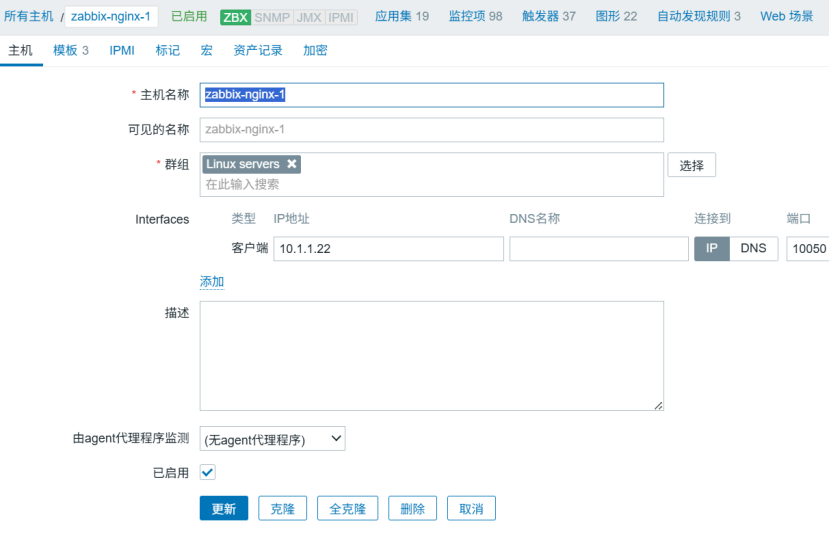This screenshot has width=829, height=533.
Task: Click the 克隆 button
Action: point(283,509)
